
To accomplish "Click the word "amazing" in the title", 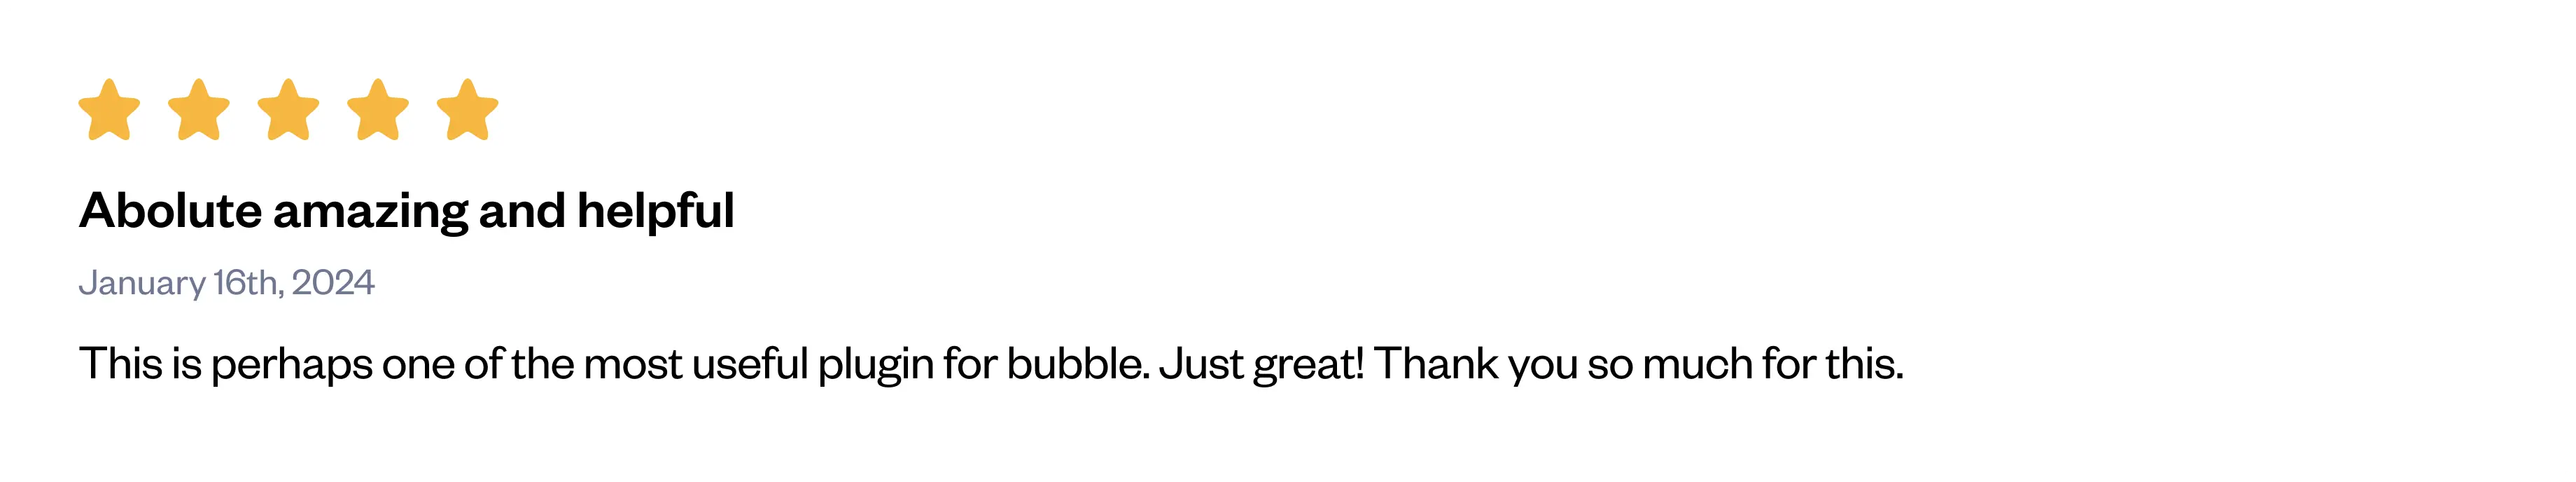I will pyautogui.click(x=370, y=211).
